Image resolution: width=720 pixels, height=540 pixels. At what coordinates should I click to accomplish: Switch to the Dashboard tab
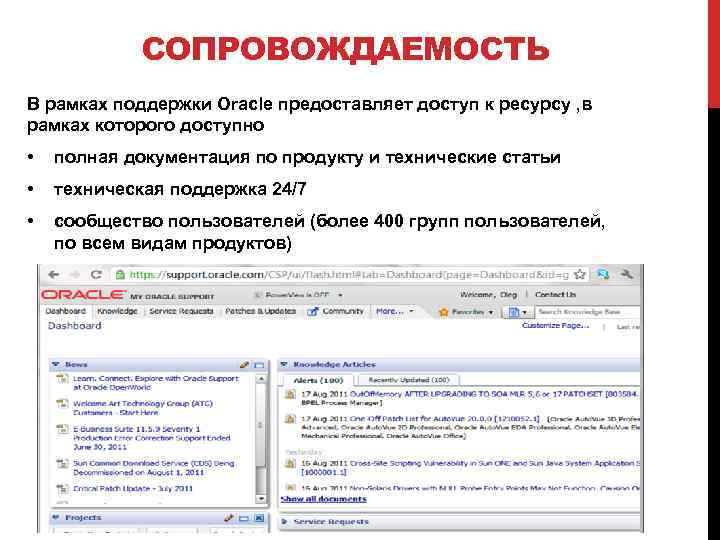[66, 311]
